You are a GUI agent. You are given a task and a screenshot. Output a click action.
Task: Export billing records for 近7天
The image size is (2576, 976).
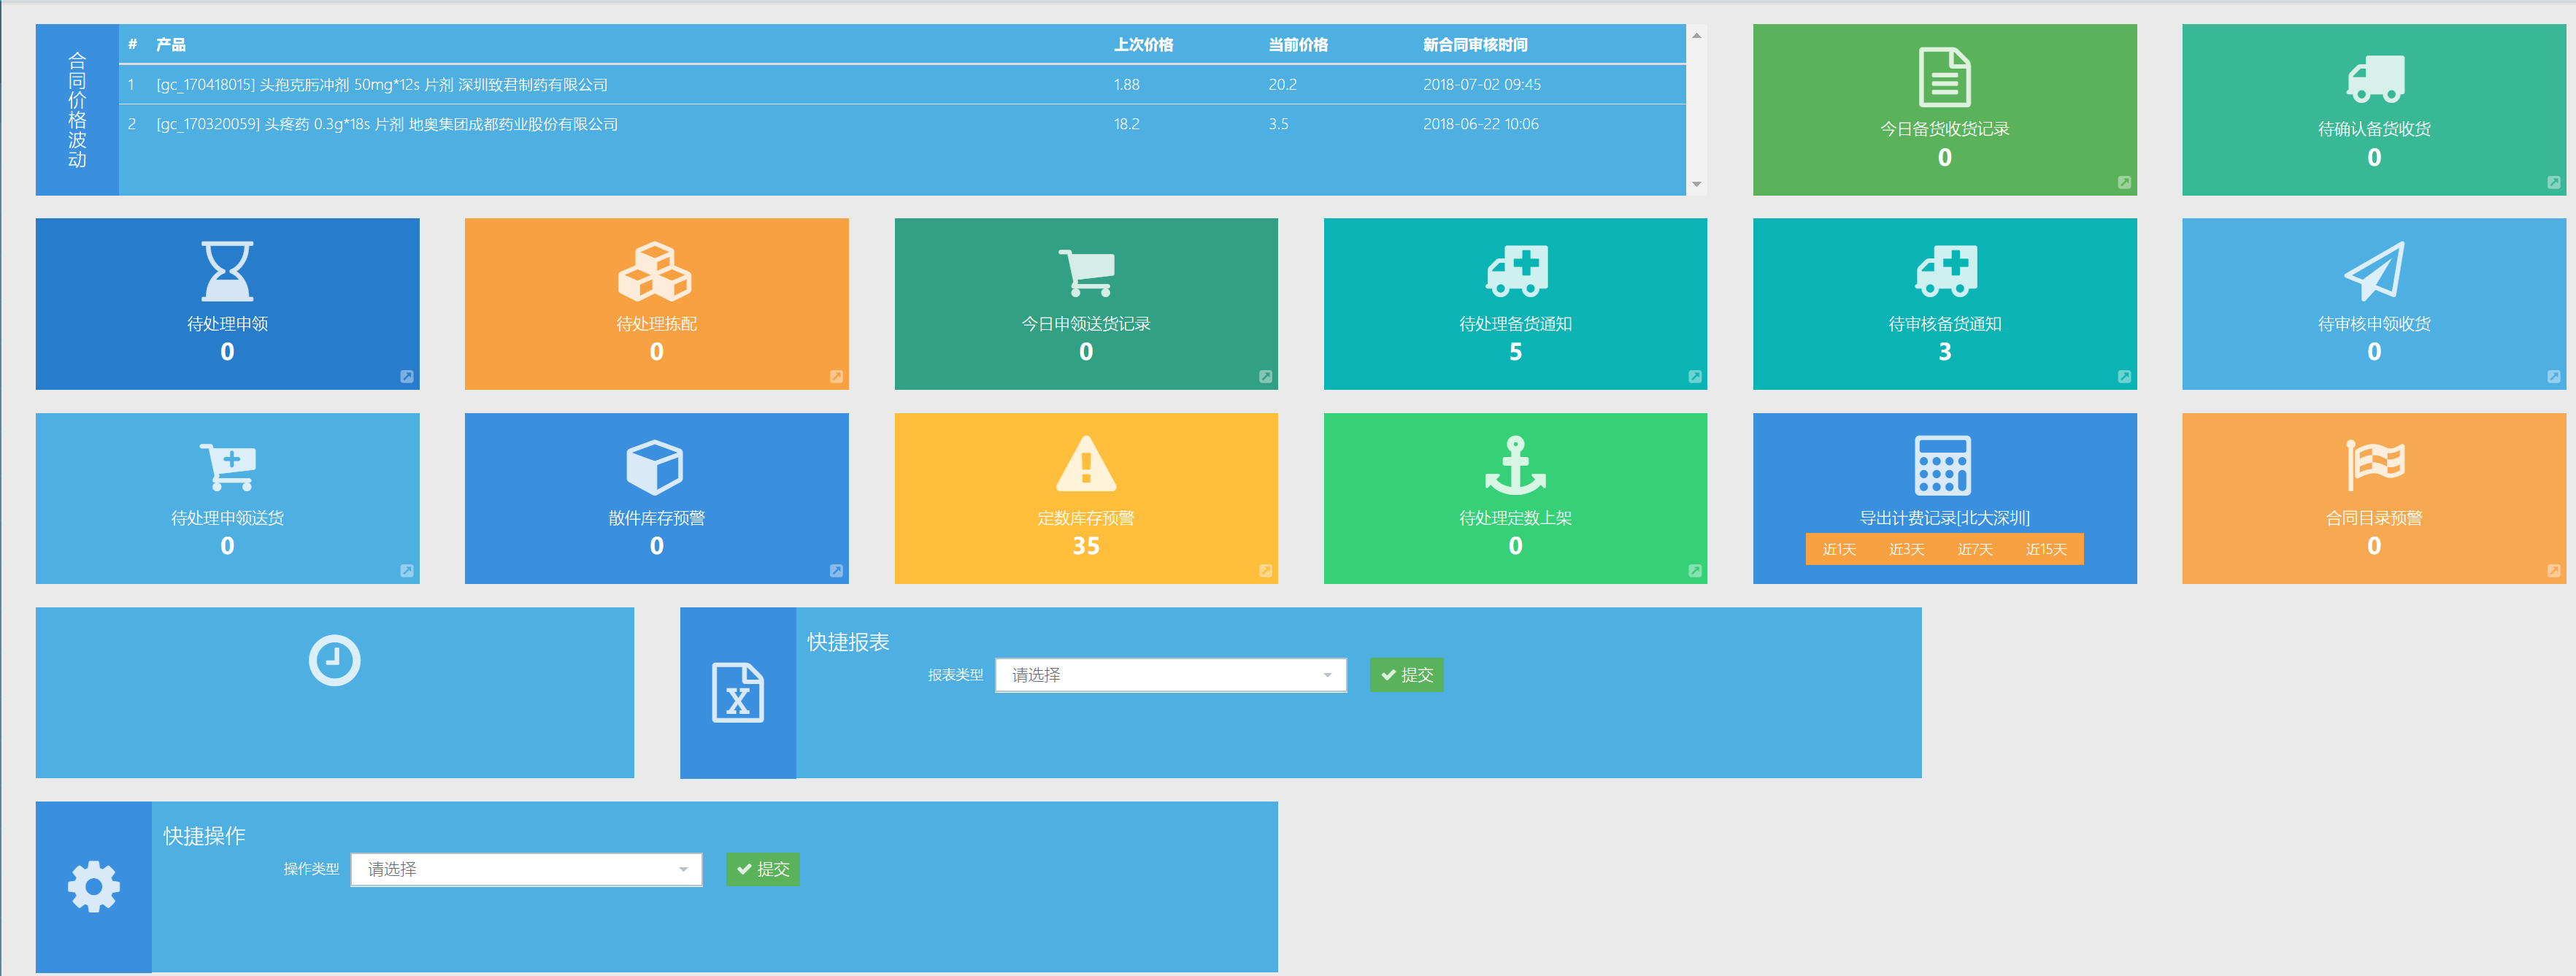coord(1975,549)
